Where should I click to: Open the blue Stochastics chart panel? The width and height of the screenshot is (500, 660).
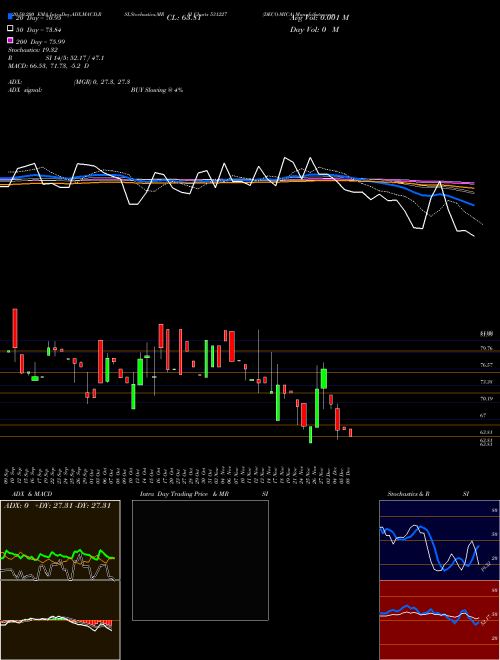pyautogui.click(x=439, y=540)
